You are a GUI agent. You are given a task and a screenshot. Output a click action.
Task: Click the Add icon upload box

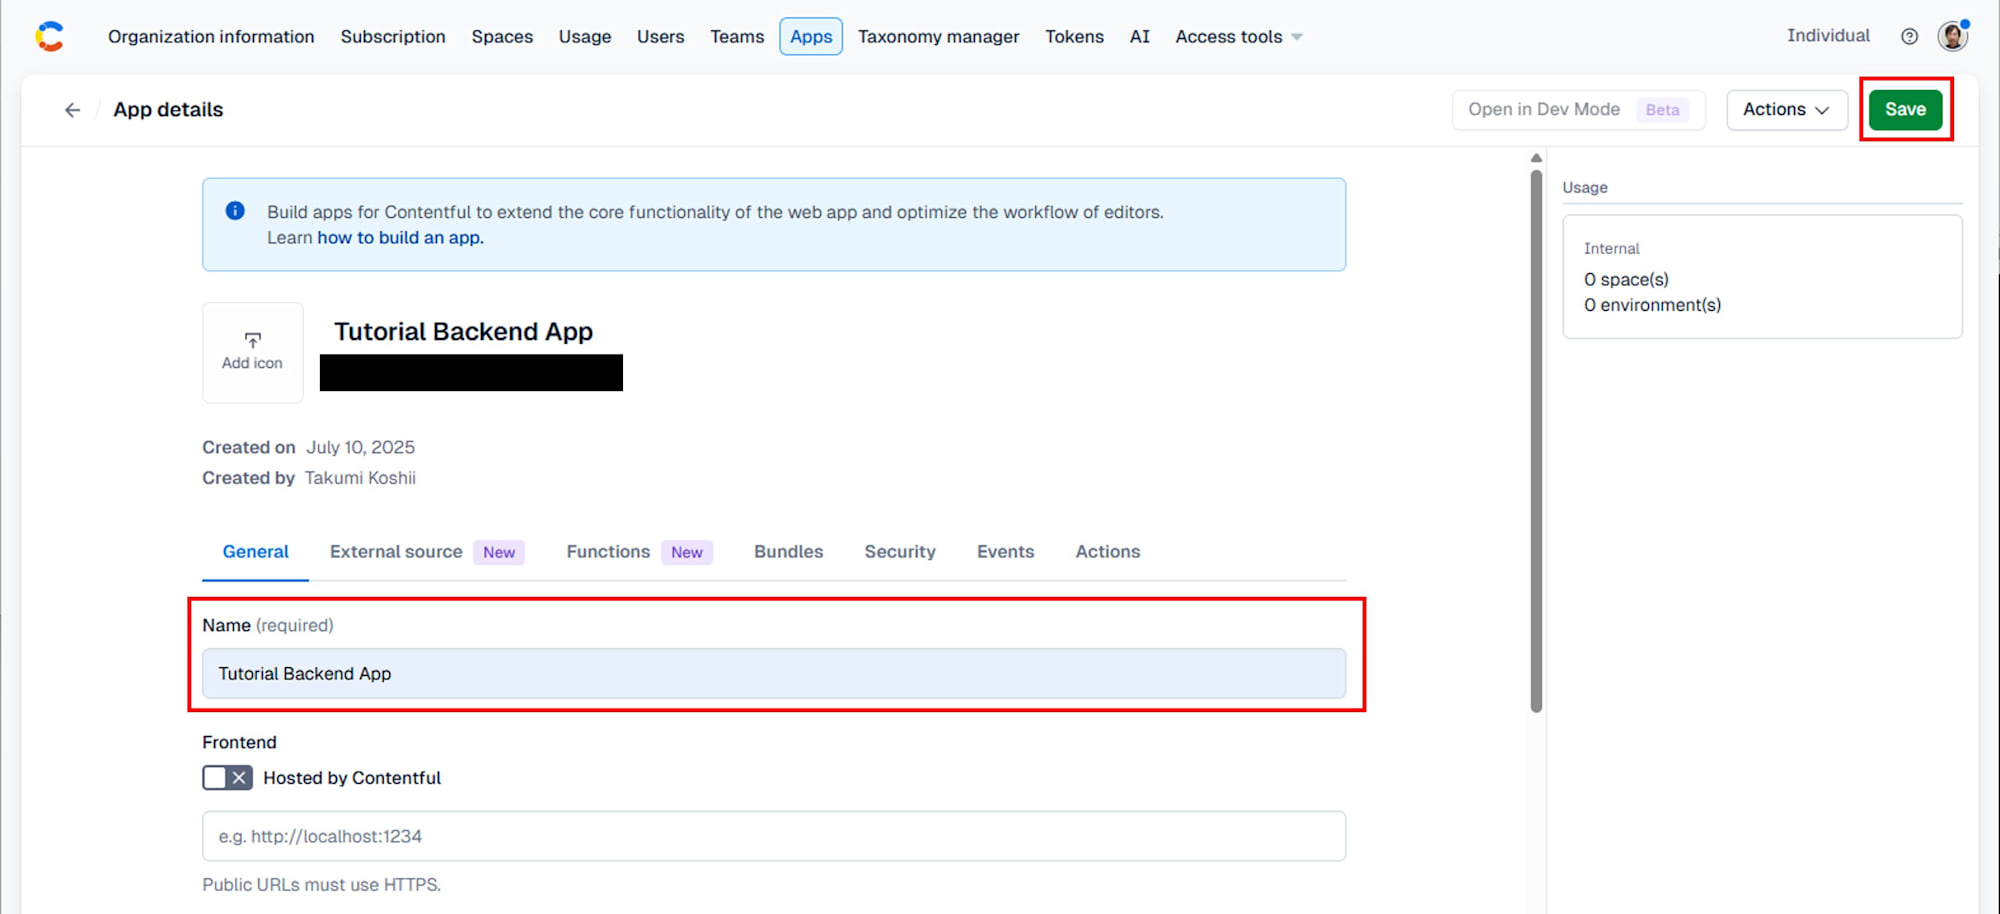pyautogui.click(x=253, y=352)
